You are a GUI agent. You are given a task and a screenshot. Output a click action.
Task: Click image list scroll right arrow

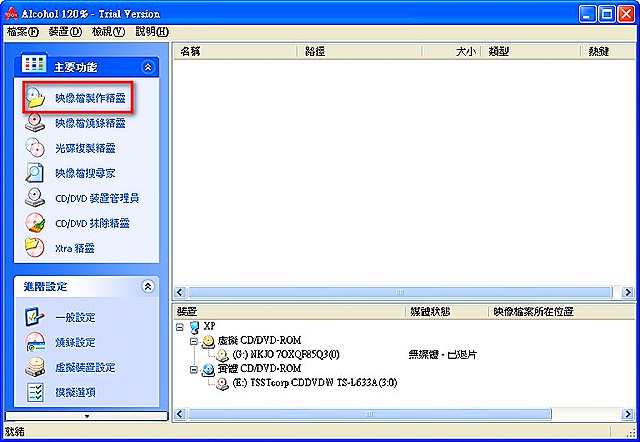628,292
